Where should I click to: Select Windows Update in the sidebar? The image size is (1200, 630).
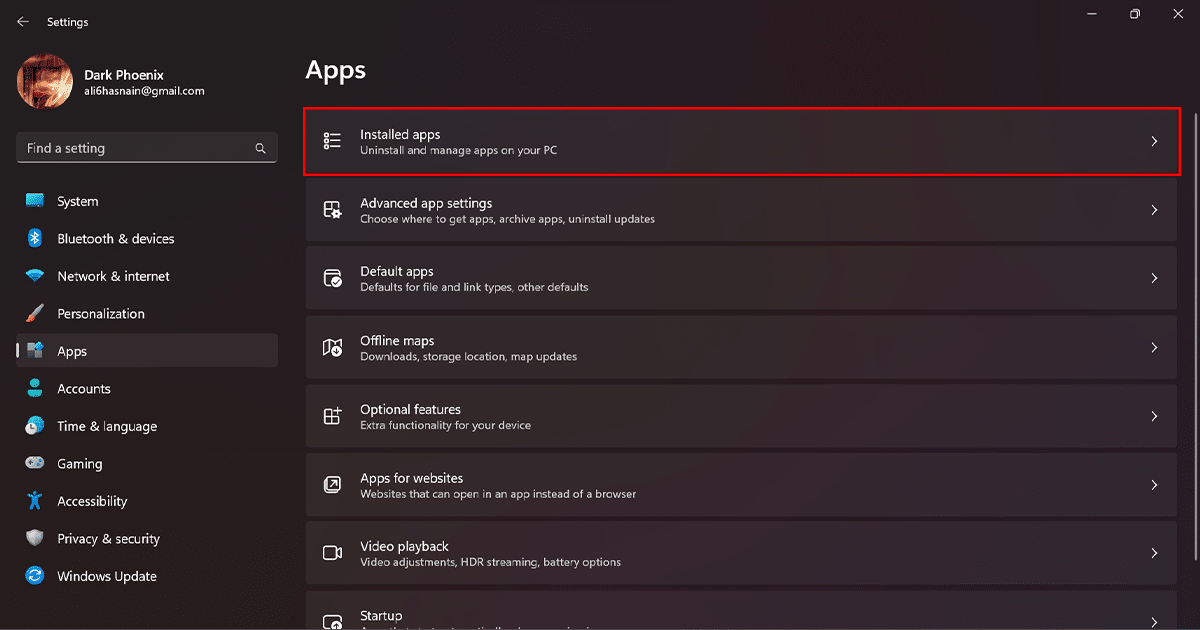coord(106,576)
